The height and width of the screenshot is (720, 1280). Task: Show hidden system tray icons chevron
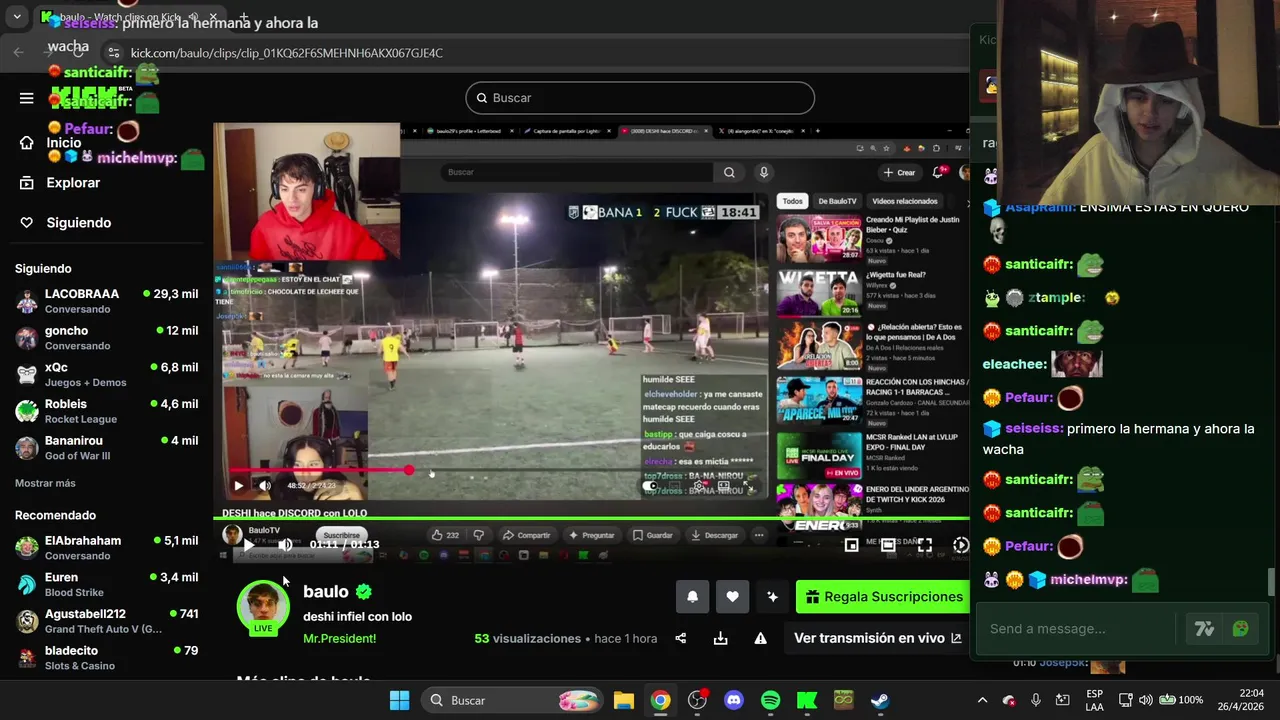click(982, 700)
